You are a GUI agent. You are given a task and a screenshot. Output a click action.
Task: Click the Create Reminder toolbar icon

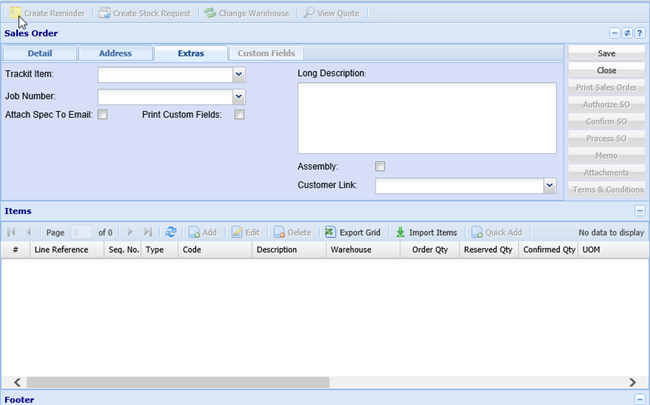click(x=16, y=14)
